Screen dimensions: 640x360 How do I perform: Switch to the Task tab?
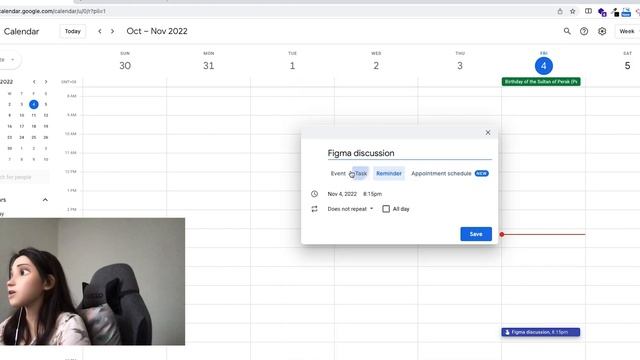pyautogui.click(x=361, y=173)
